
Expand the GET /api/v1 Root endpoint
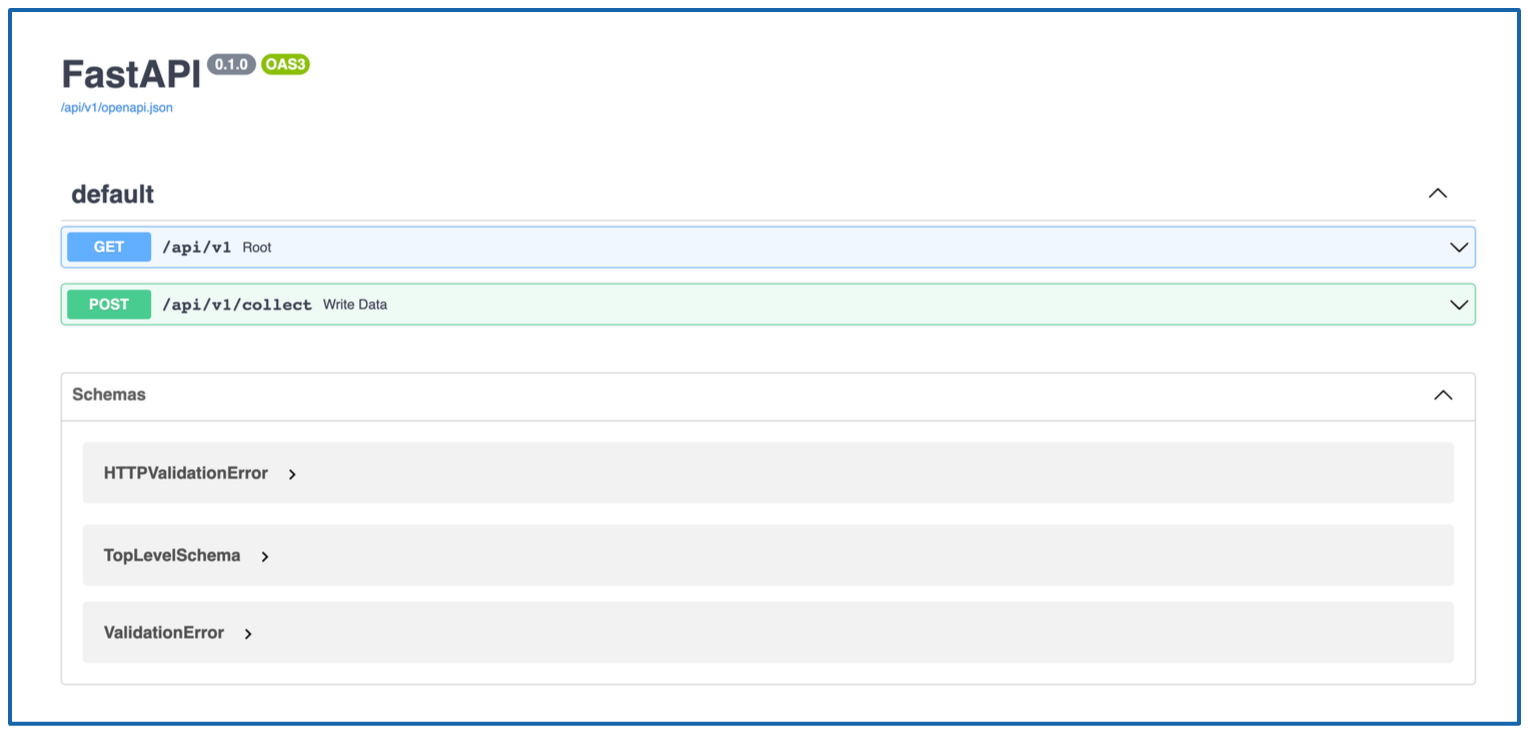(x=700, y=247)
